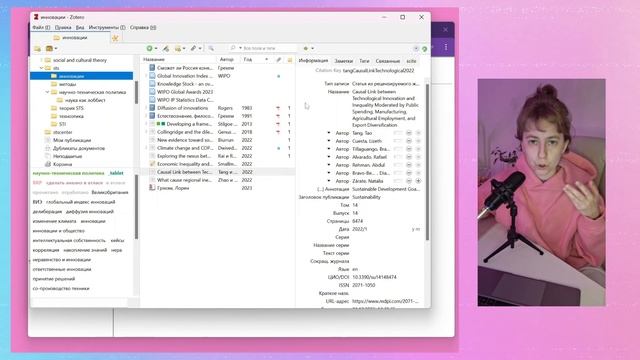Click the notes column header icon
The width and height of the screenshot is (640, 360).
coord(289,60)
